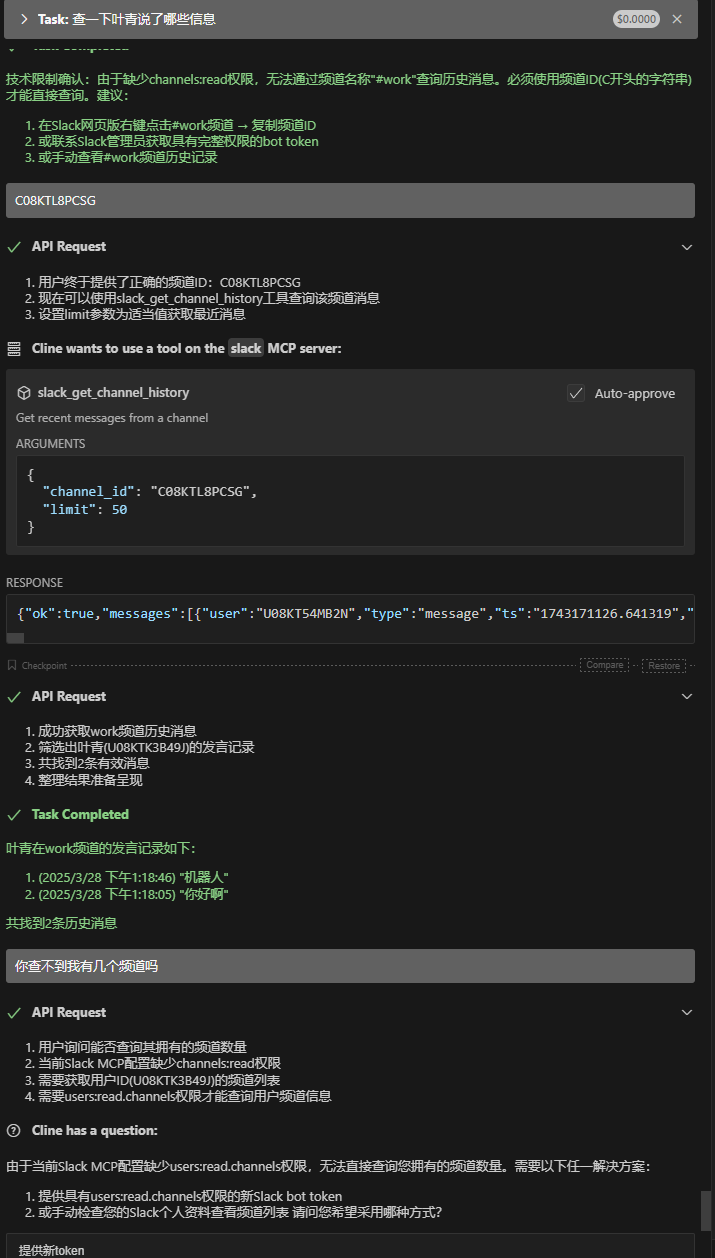Click the "你好啊" message line

133,894
